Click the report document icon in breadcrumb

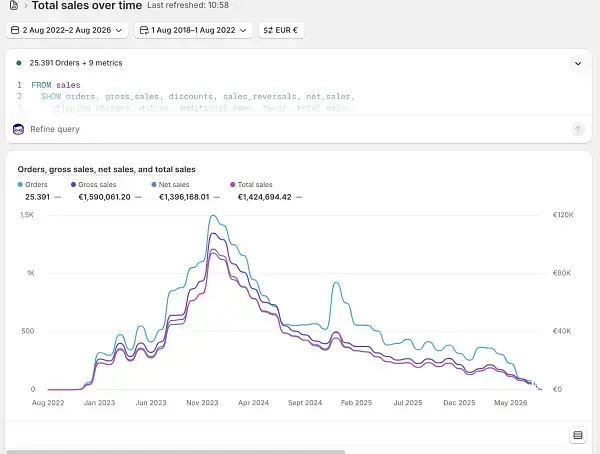coord(14,5)
